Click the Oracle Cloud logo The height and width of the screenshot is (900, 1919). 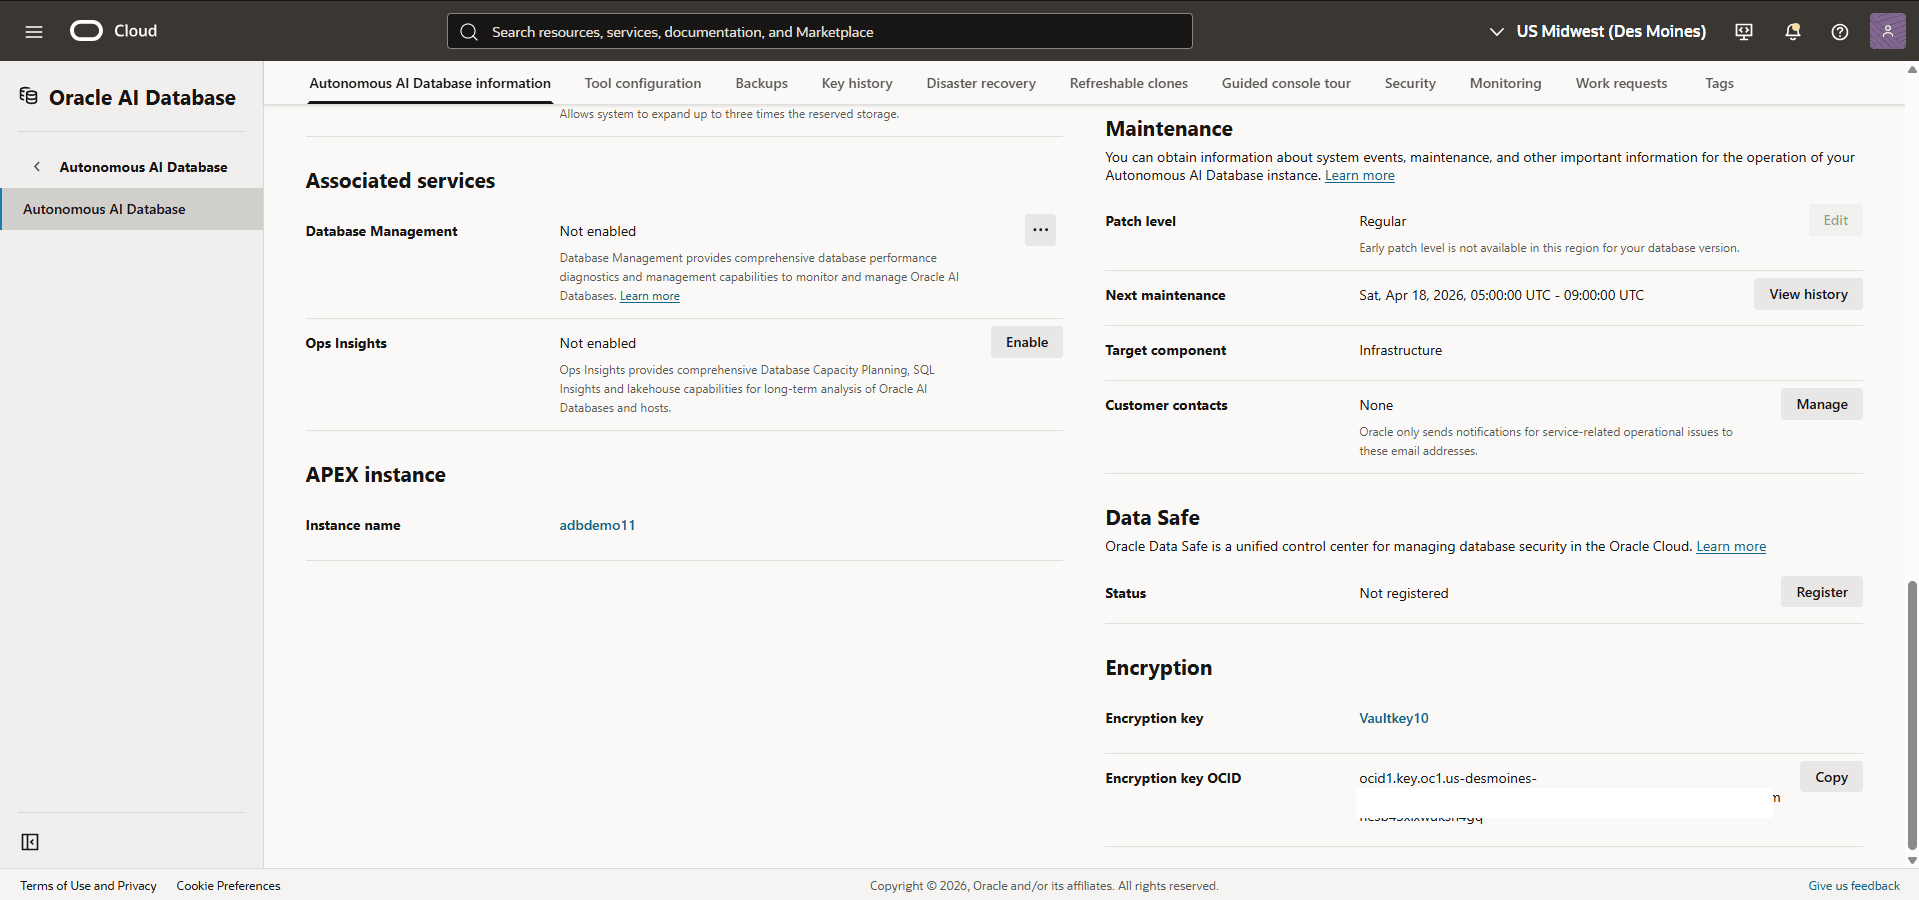[114, 31]
